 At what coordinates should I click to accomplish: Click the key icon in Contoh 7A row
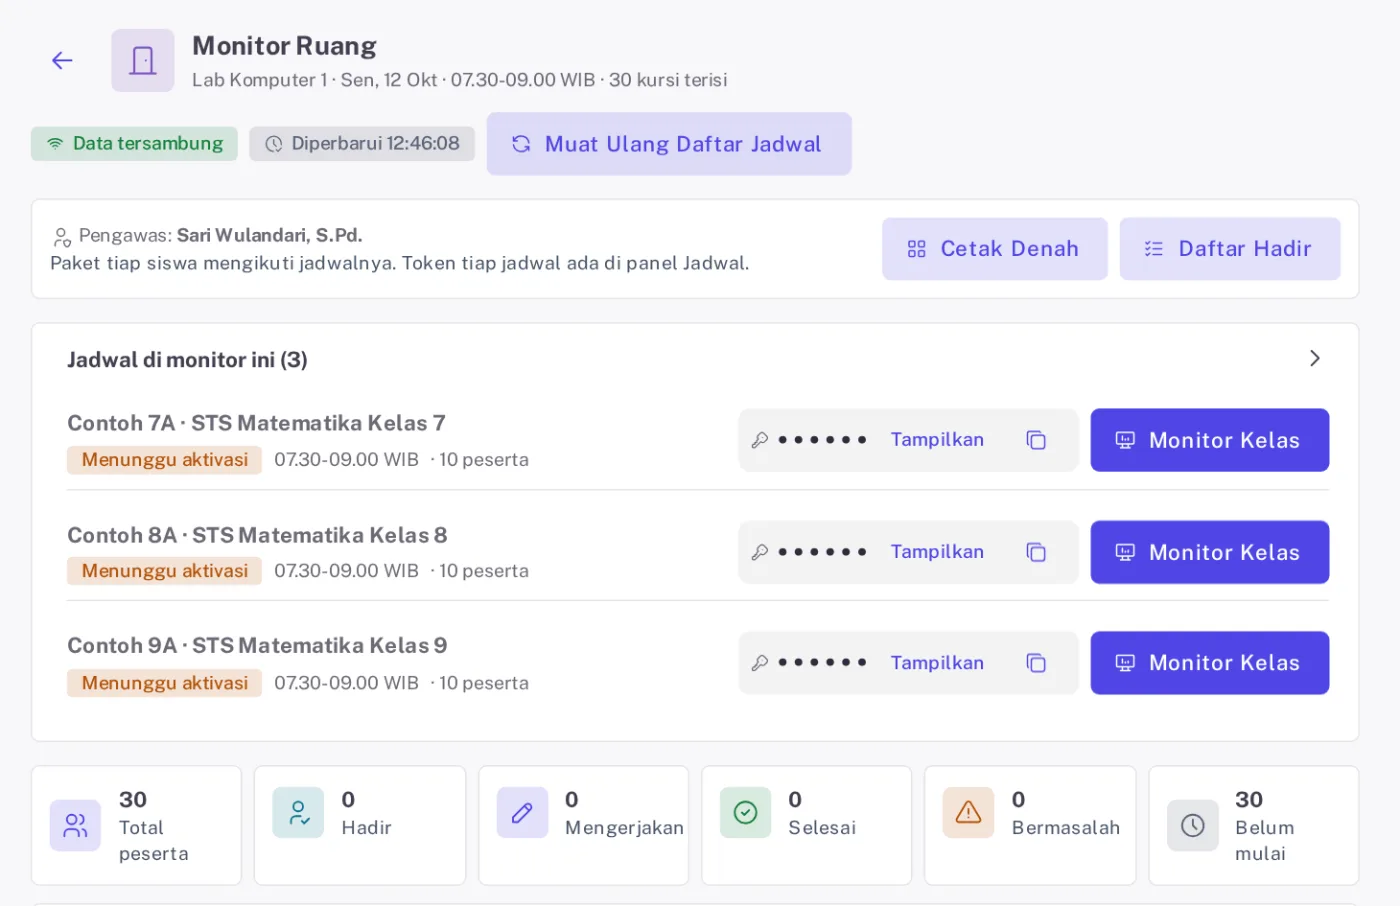coord(760,440)
